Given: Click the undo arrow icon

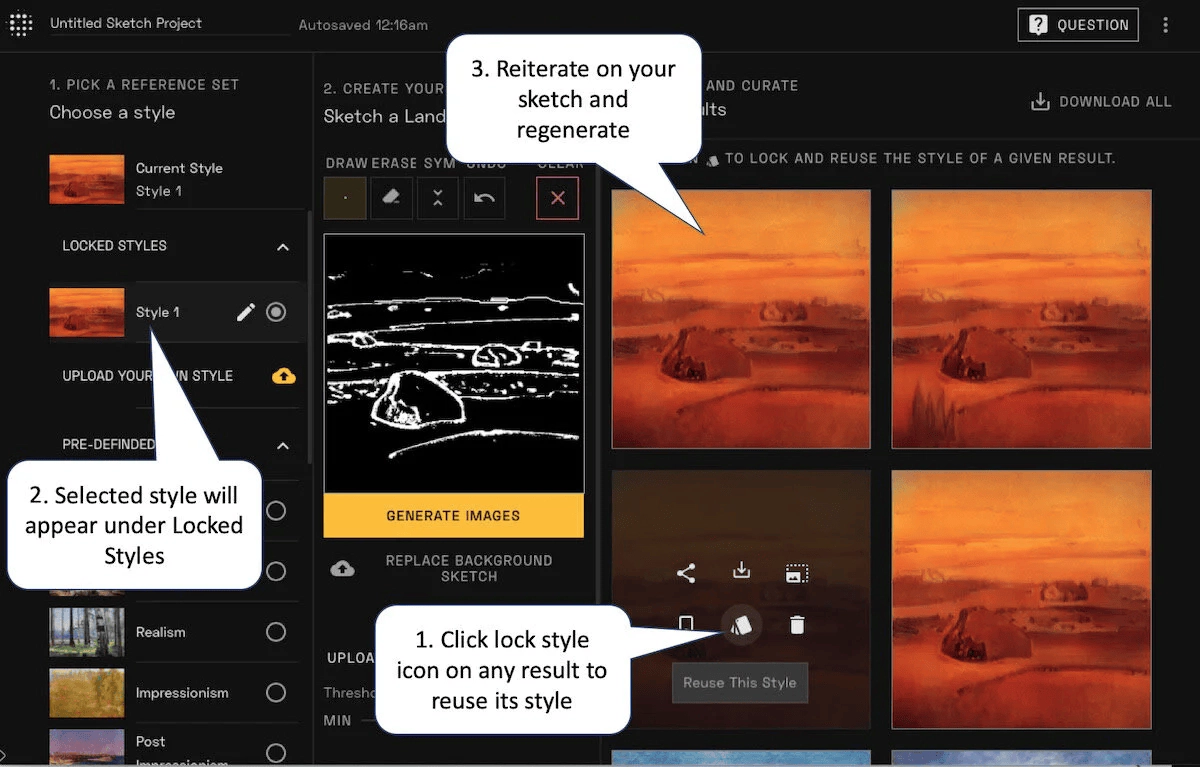Looking at the screenshot, I should (484, 198).
